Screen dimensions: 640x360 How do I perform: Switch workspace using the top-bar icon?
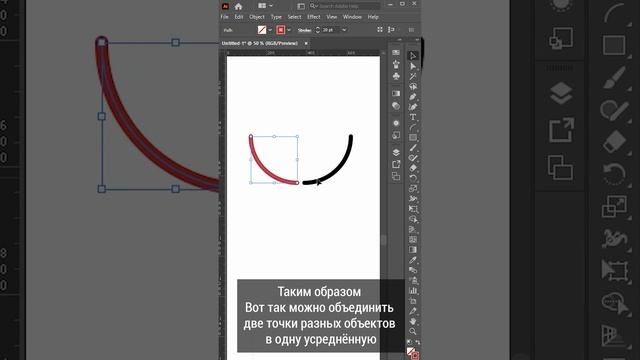[x=301, y=6]
